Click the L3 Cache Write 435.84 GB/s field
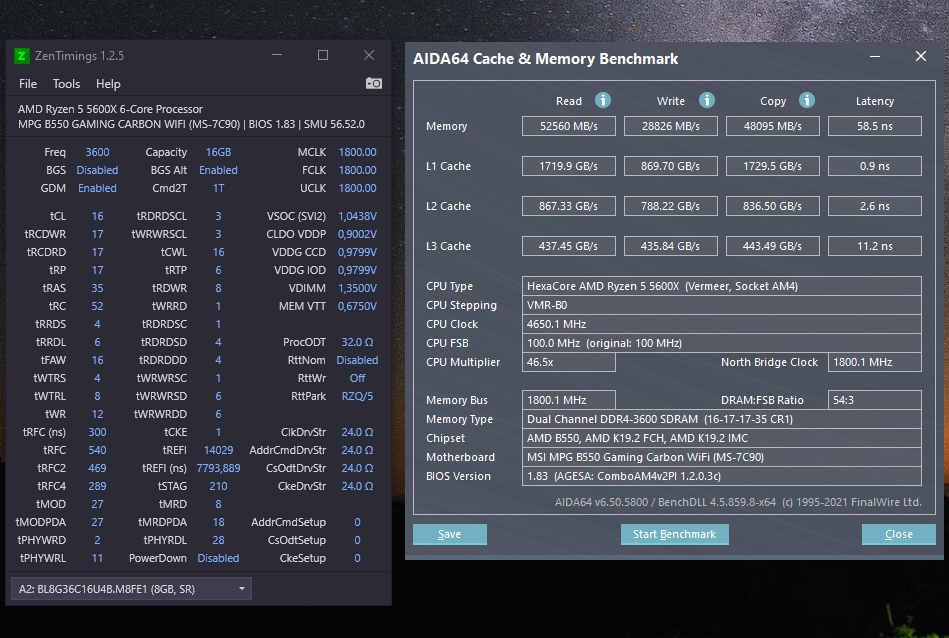This screenshot has width=949, height=638. click(671, 246)
